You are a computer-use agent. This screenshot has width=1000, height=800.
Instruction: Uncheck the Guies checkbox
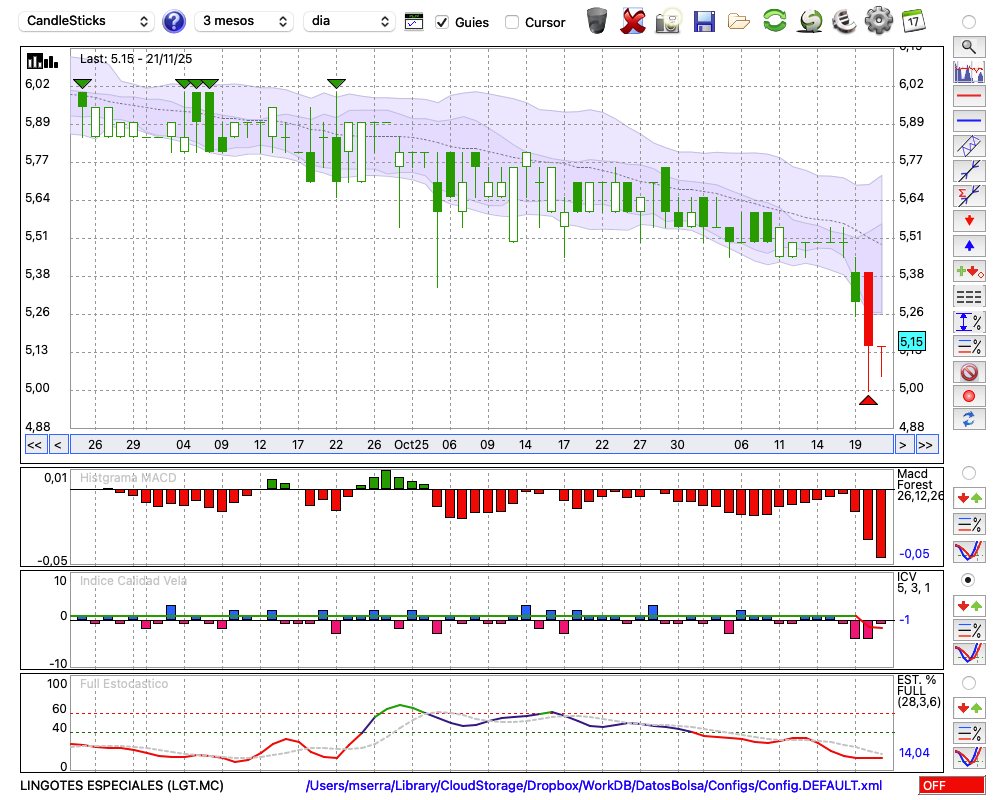[x=441, y=22]
